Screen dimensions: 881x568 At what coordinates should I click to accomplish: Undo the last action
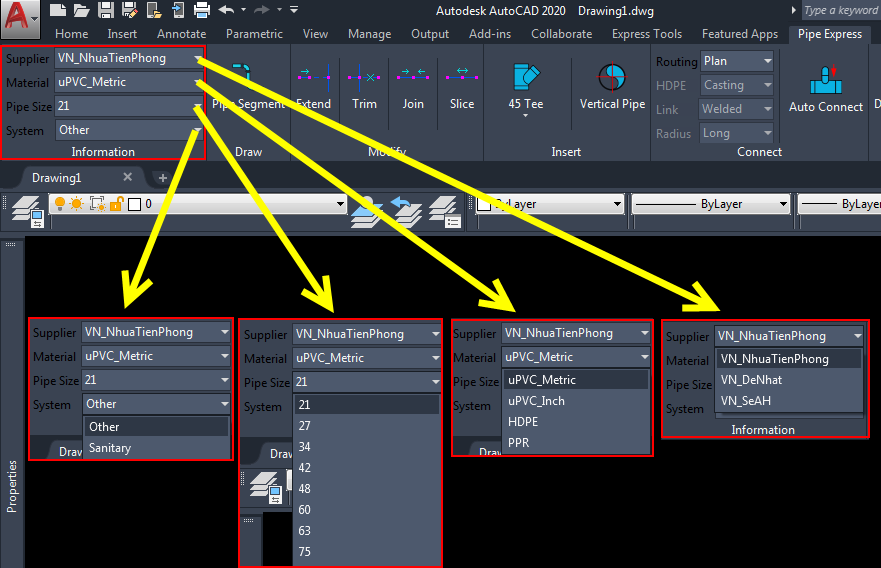(x=226, y=10)
